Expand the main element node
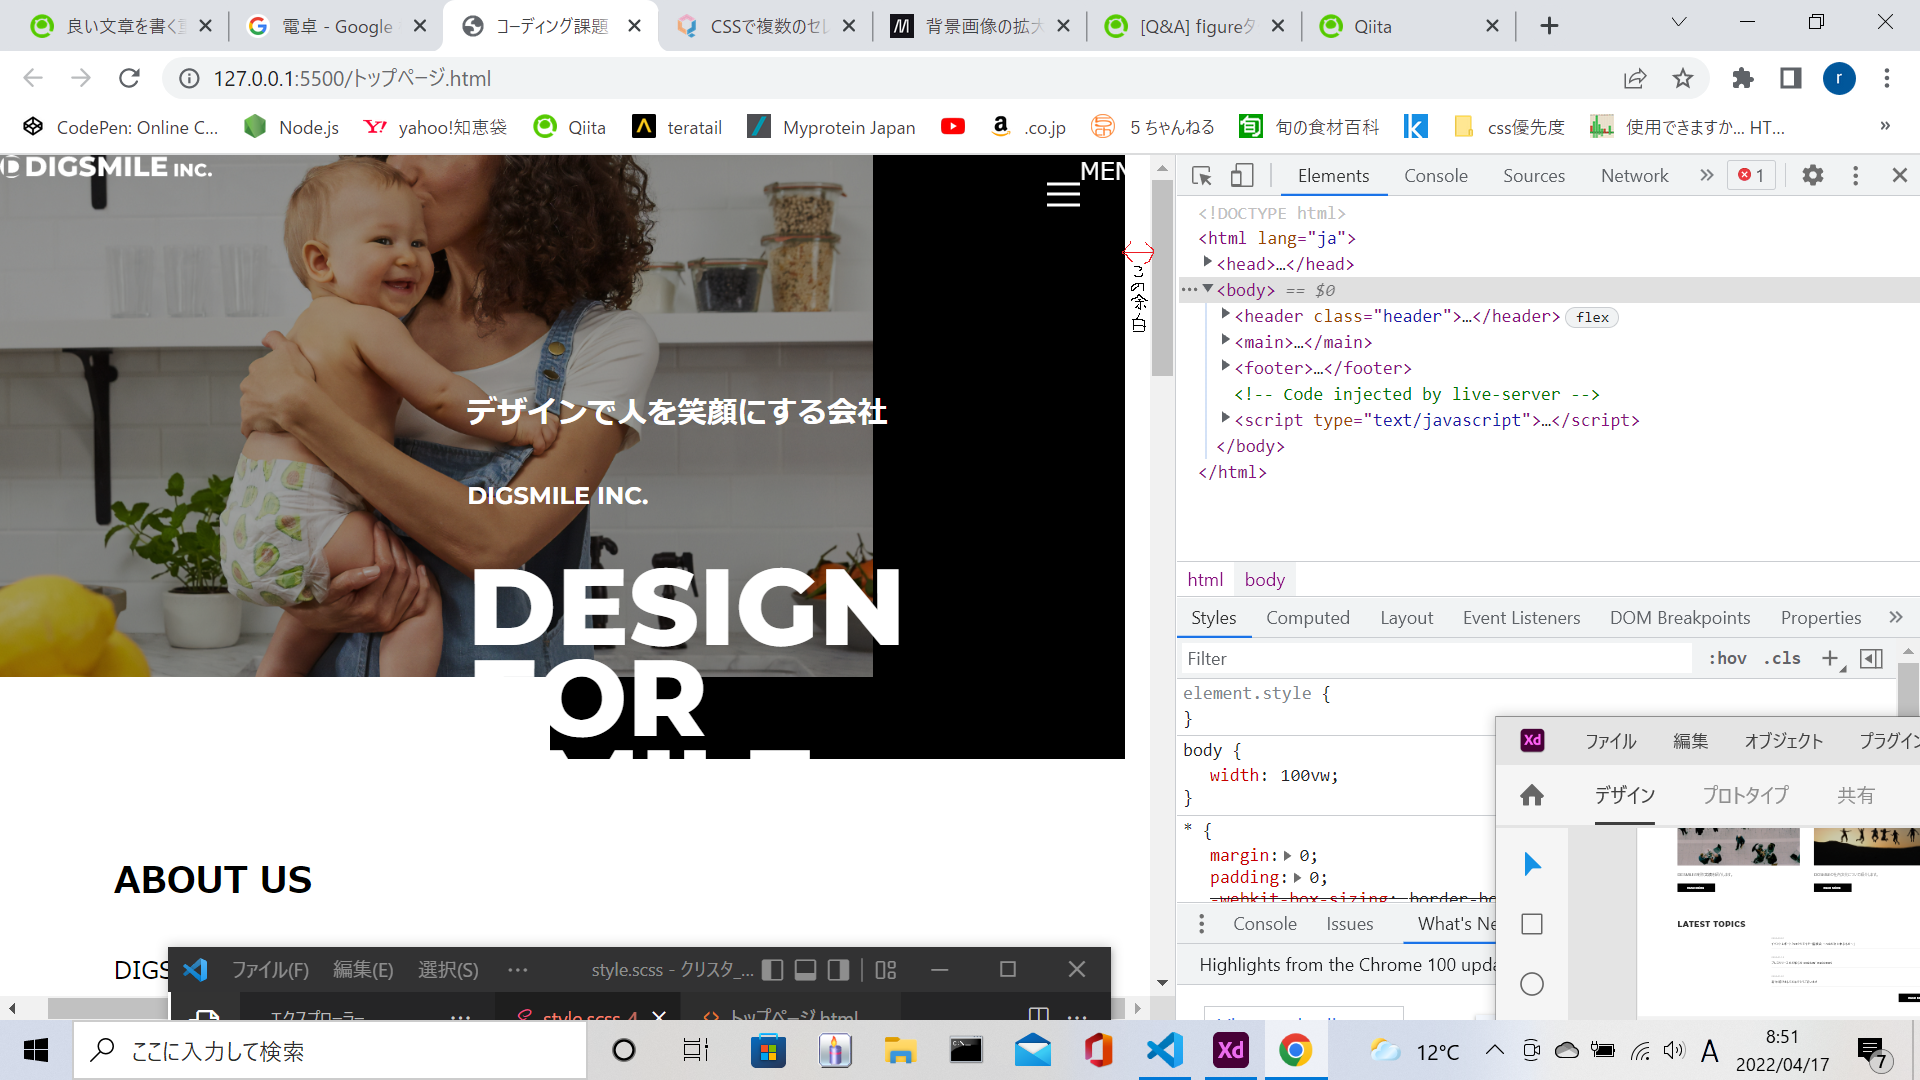 [x=1226, y=341]
